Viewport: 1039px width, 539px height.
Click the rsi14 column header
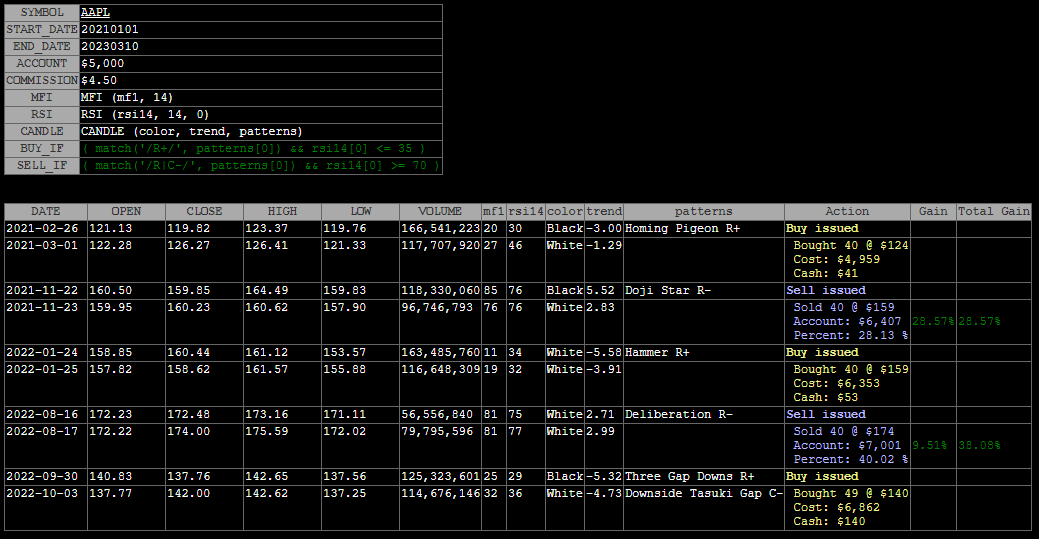click(x=526, y=211)
